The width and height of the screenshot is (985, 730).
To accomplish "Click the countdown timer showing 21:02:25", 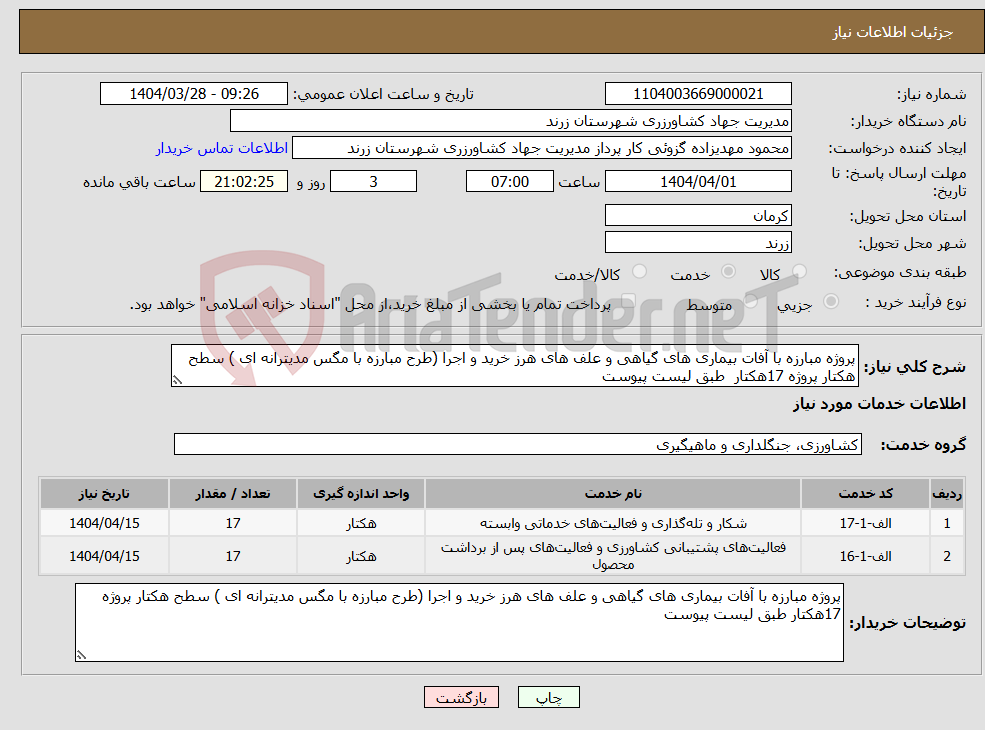I will 244,181.
